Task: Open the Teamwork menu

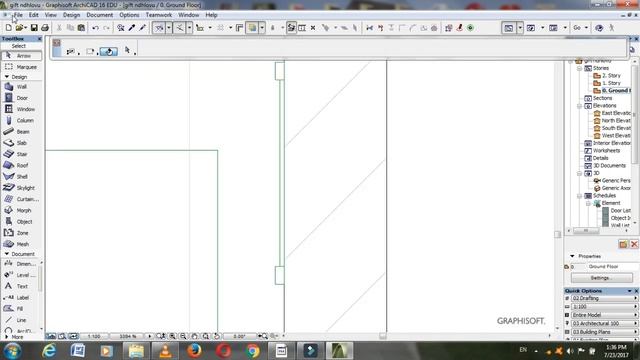Action: [x=159, y=15]
